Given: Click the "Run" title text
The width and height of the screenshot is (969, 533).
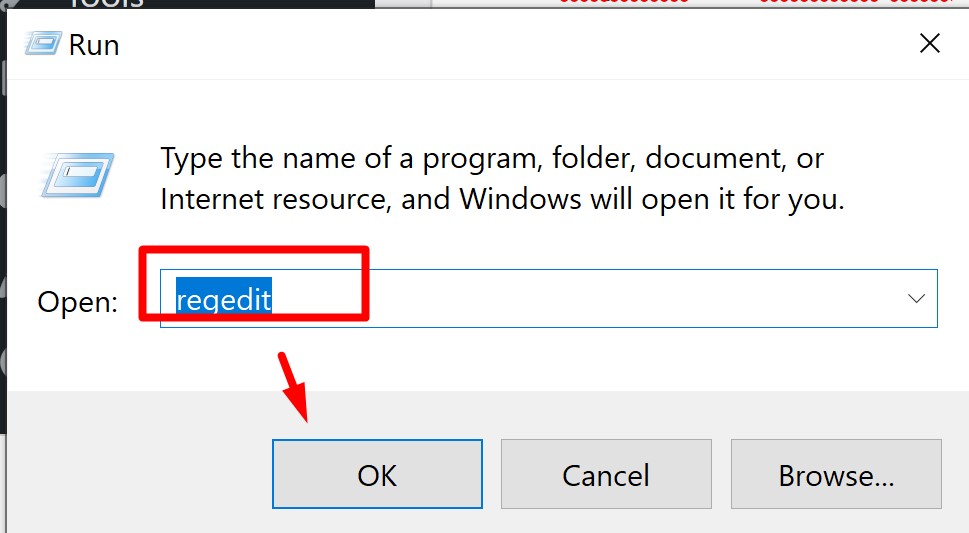Looking at the screenshot, I should [x=94, y=45].
